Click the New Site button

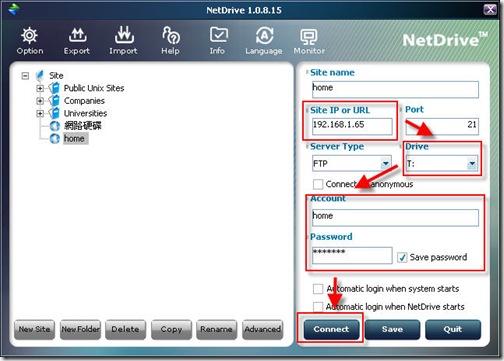(34, 329)
